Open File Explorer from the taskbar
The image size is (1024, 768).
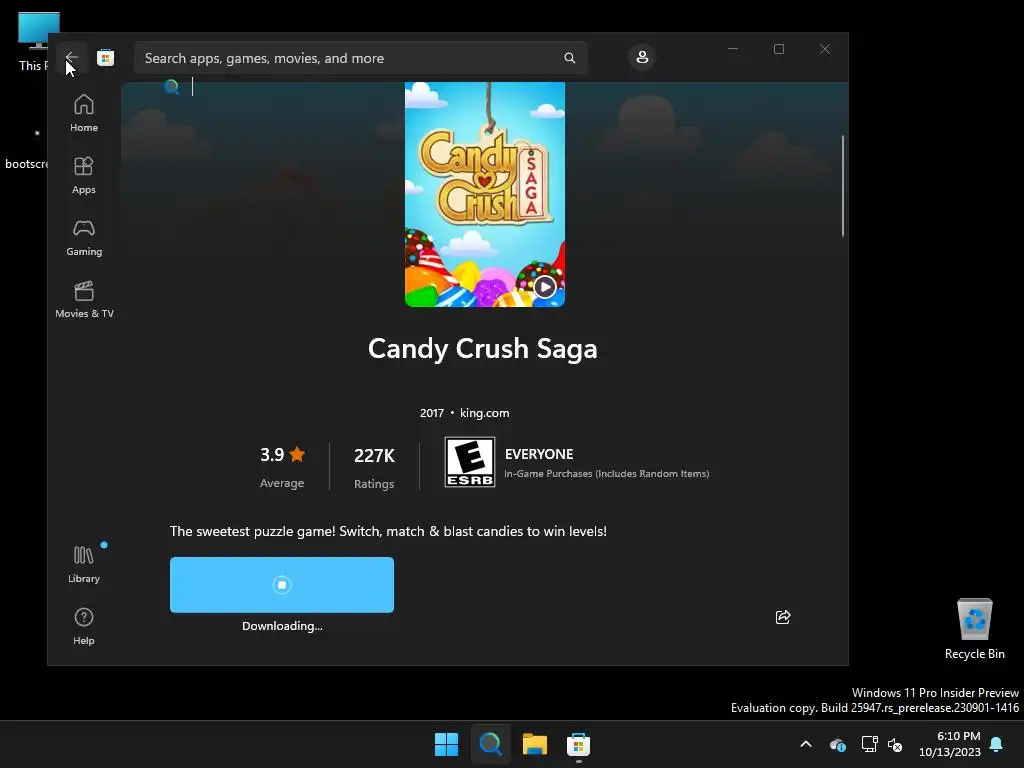(534, 744)
